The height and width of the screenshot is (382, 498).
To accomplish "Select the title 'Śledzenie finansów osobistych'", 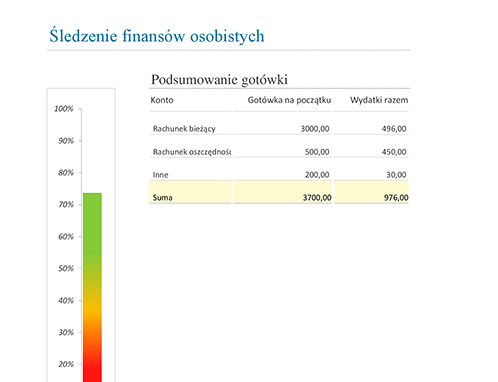I will tap(157, 36).
